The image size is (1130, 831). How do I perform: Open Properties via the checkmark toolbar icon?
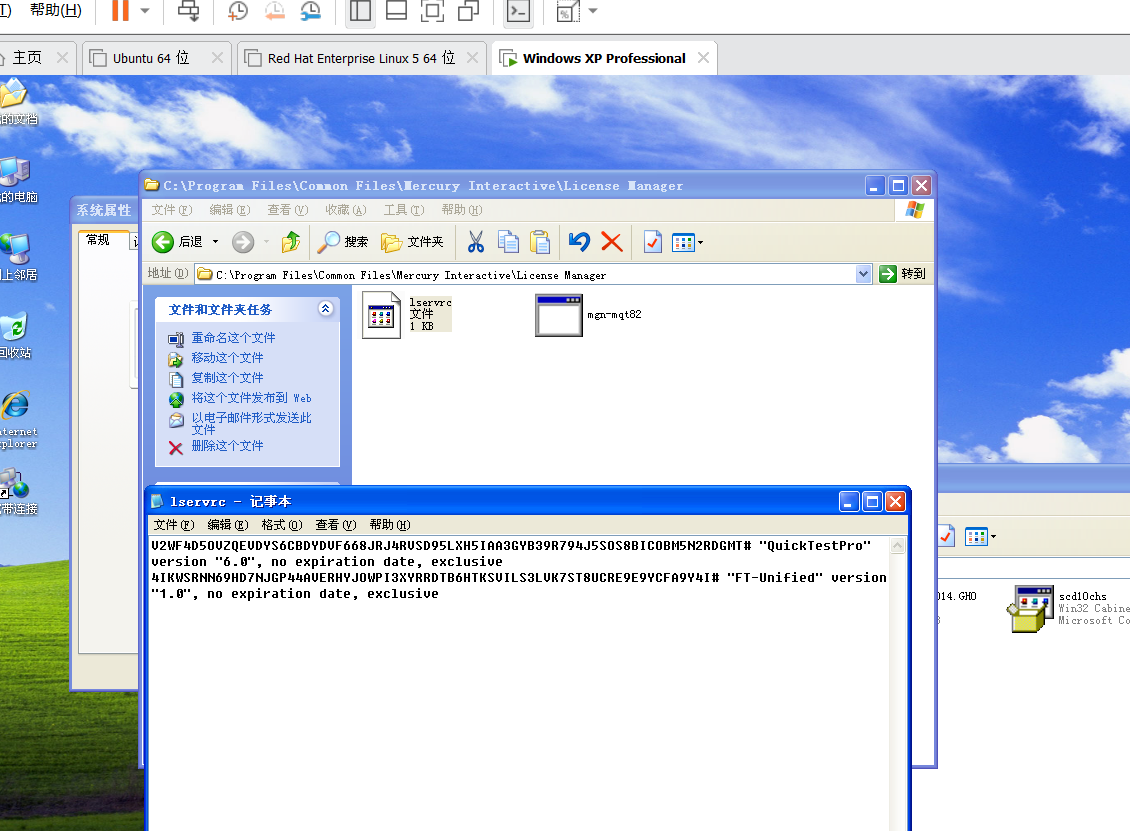click(x=653, y=241)
